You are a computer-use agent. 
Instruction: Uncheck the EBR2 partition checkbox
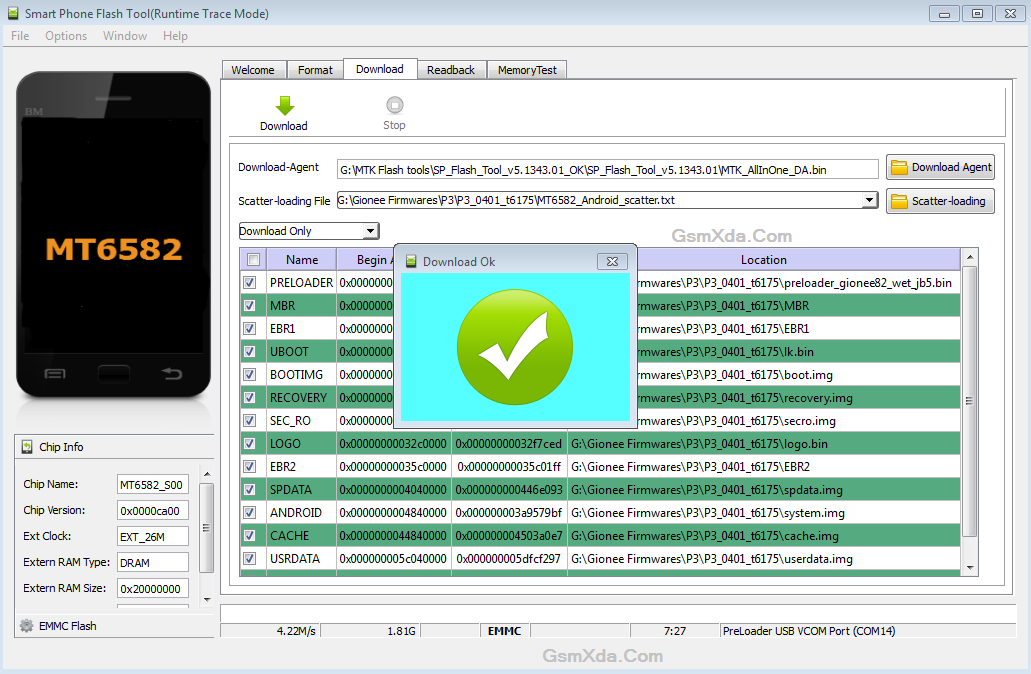point(250,467)
